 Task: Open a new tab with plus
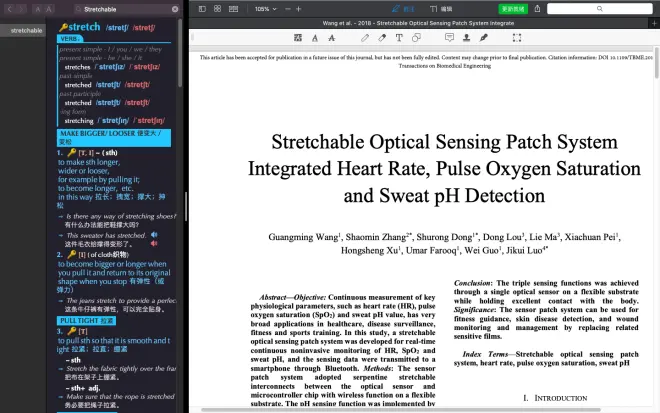click(x=655, y=24)
